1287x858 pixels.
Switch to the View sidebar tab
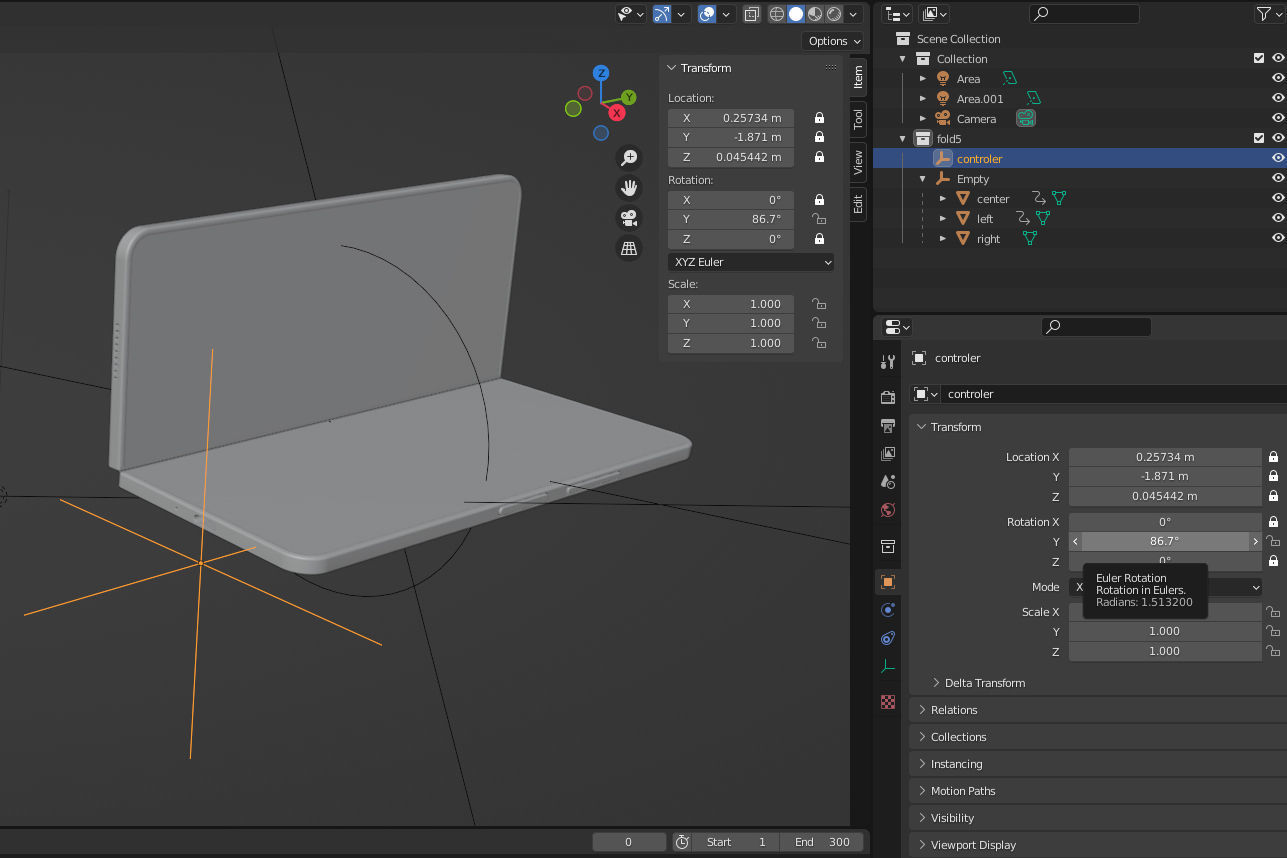tap(858, 163)
